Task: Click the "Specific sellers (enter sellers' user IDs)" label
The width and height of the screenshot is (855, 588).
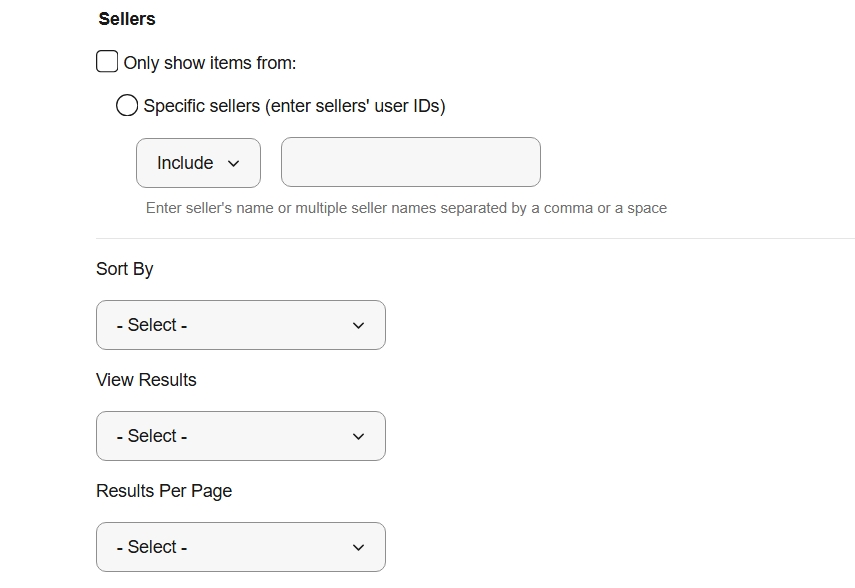Action: pyautogui.click(x=294, y=106)
